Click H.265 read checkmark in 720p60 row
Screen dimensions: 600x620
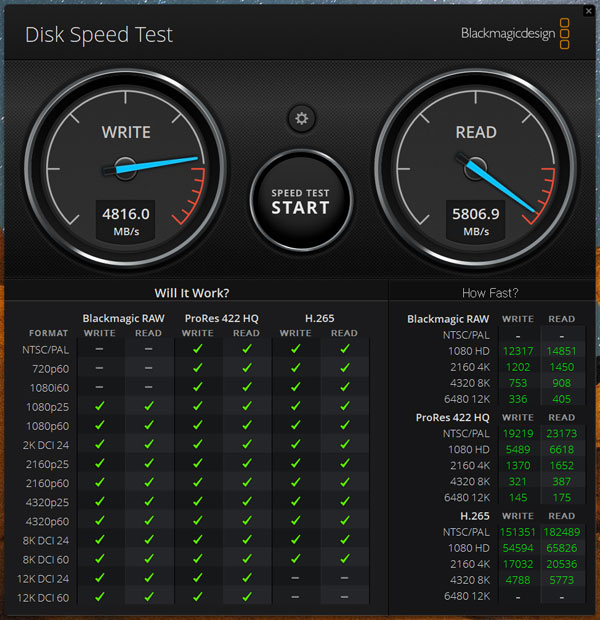coord(344,368)
